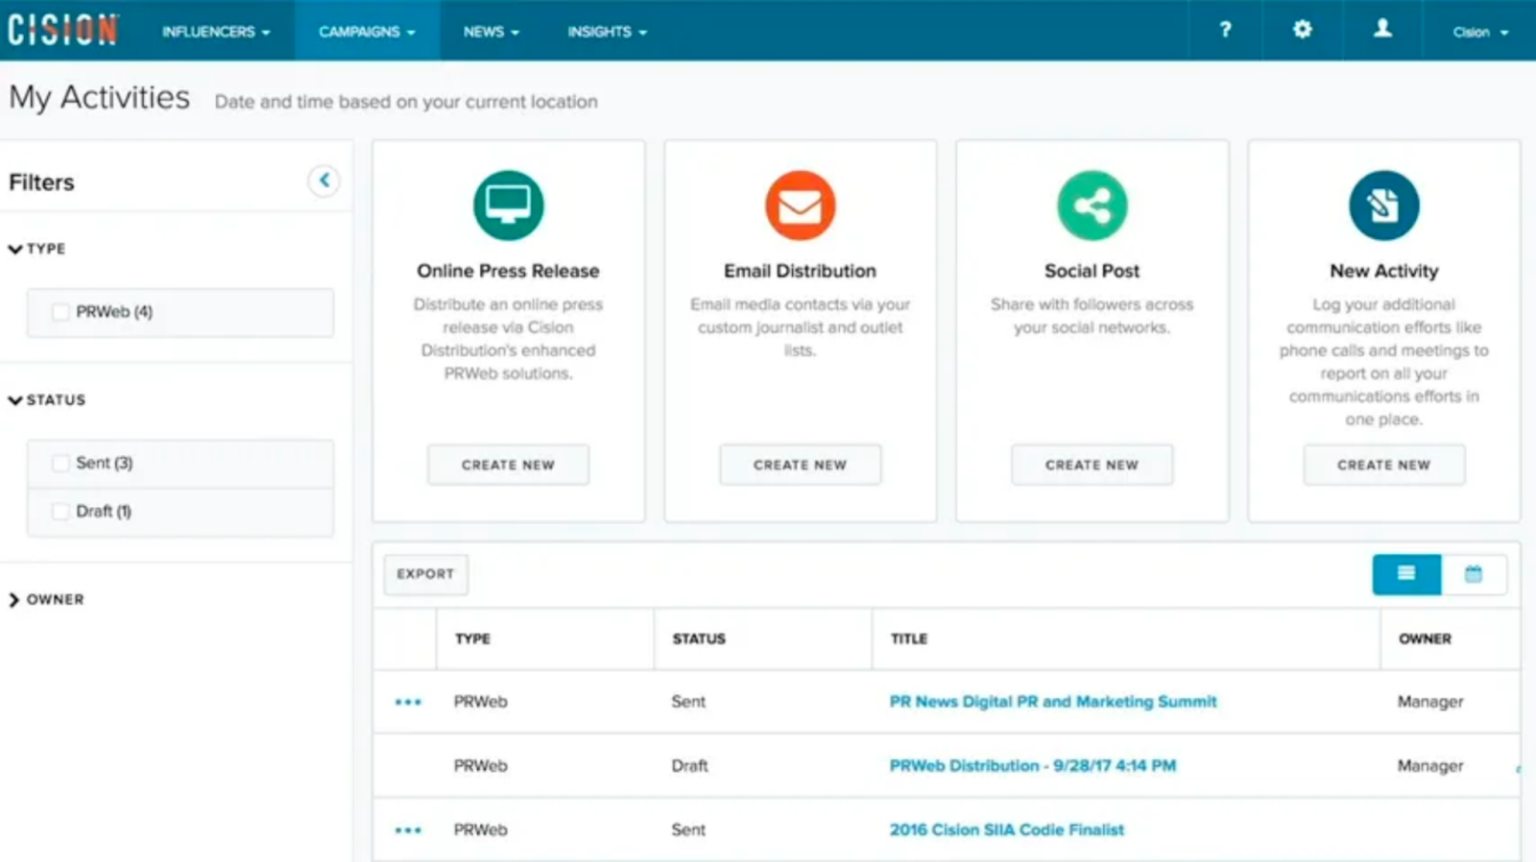Screen dimensions: 1536x862
Task: Open the settings gear icon
Action: tap(1302, 30)
